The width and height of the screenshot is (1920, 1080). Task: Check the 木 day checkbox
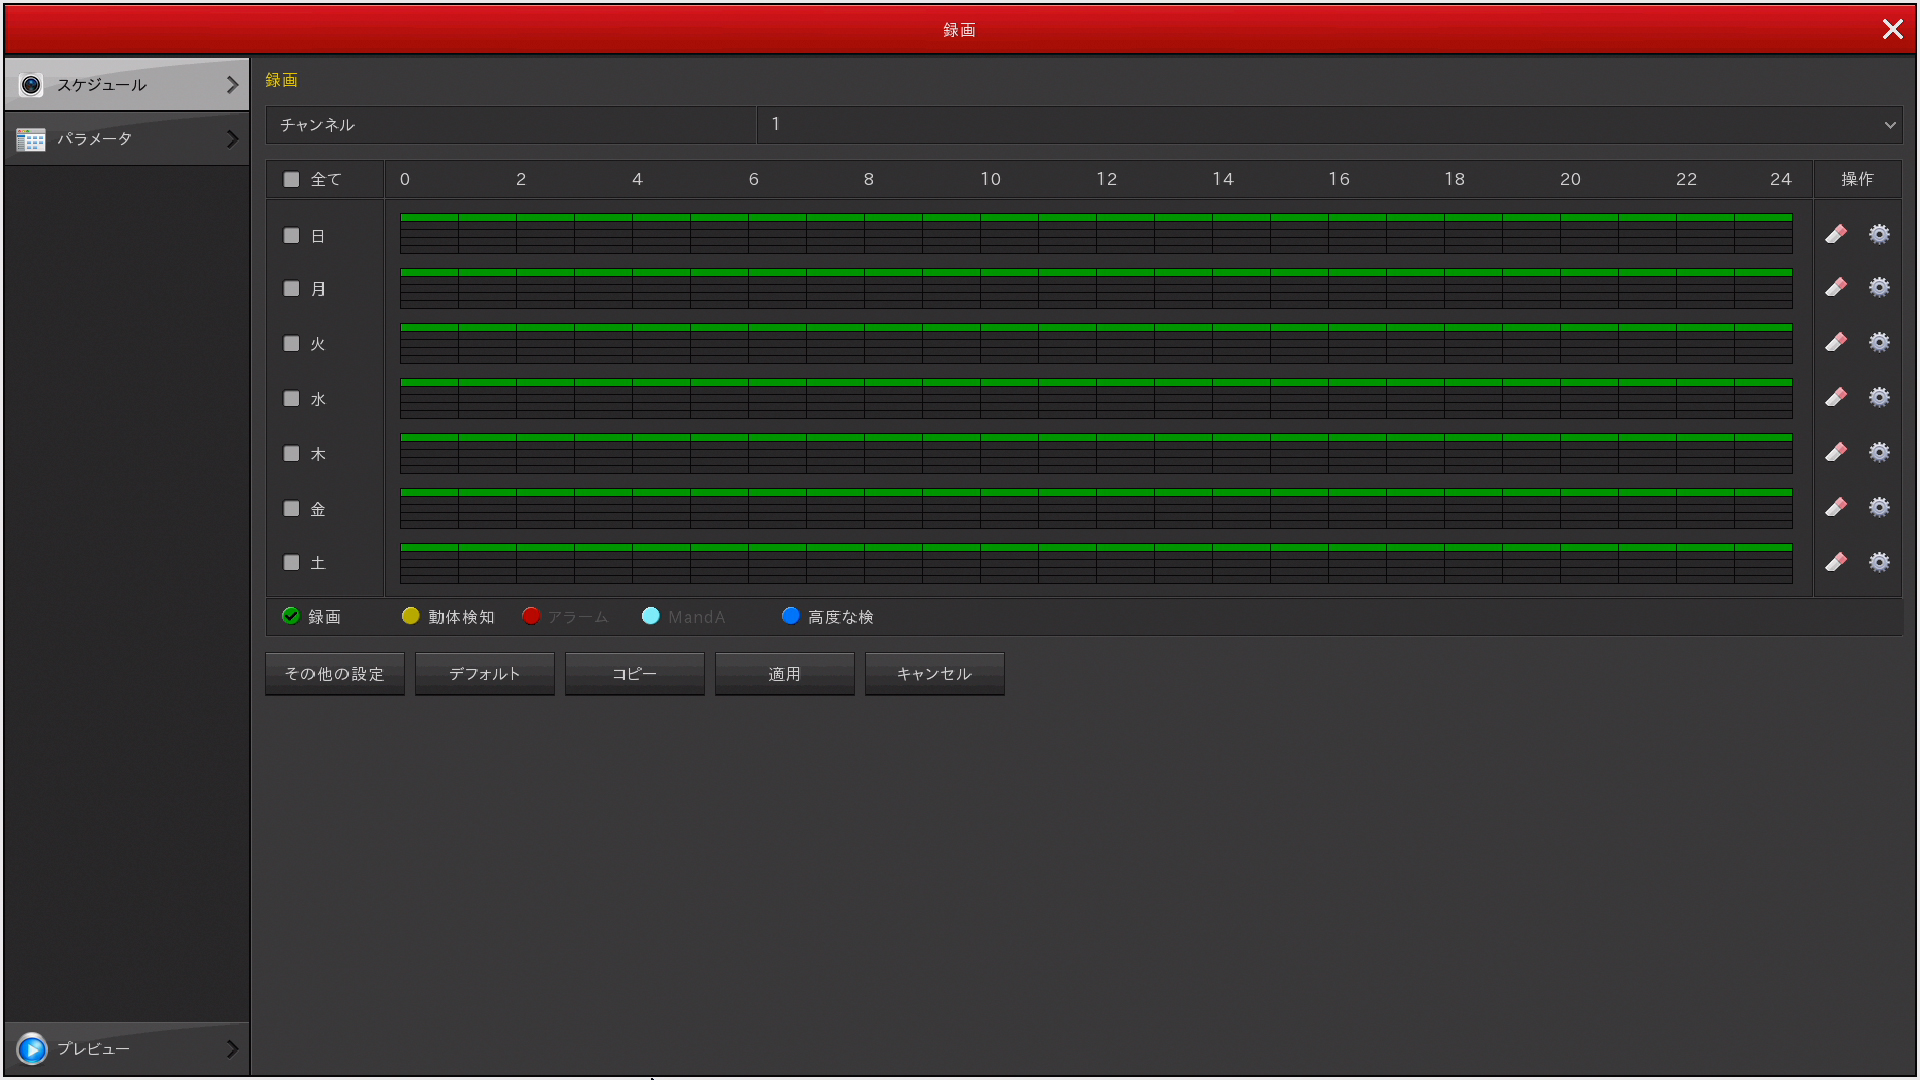click(x=291, y=454)
